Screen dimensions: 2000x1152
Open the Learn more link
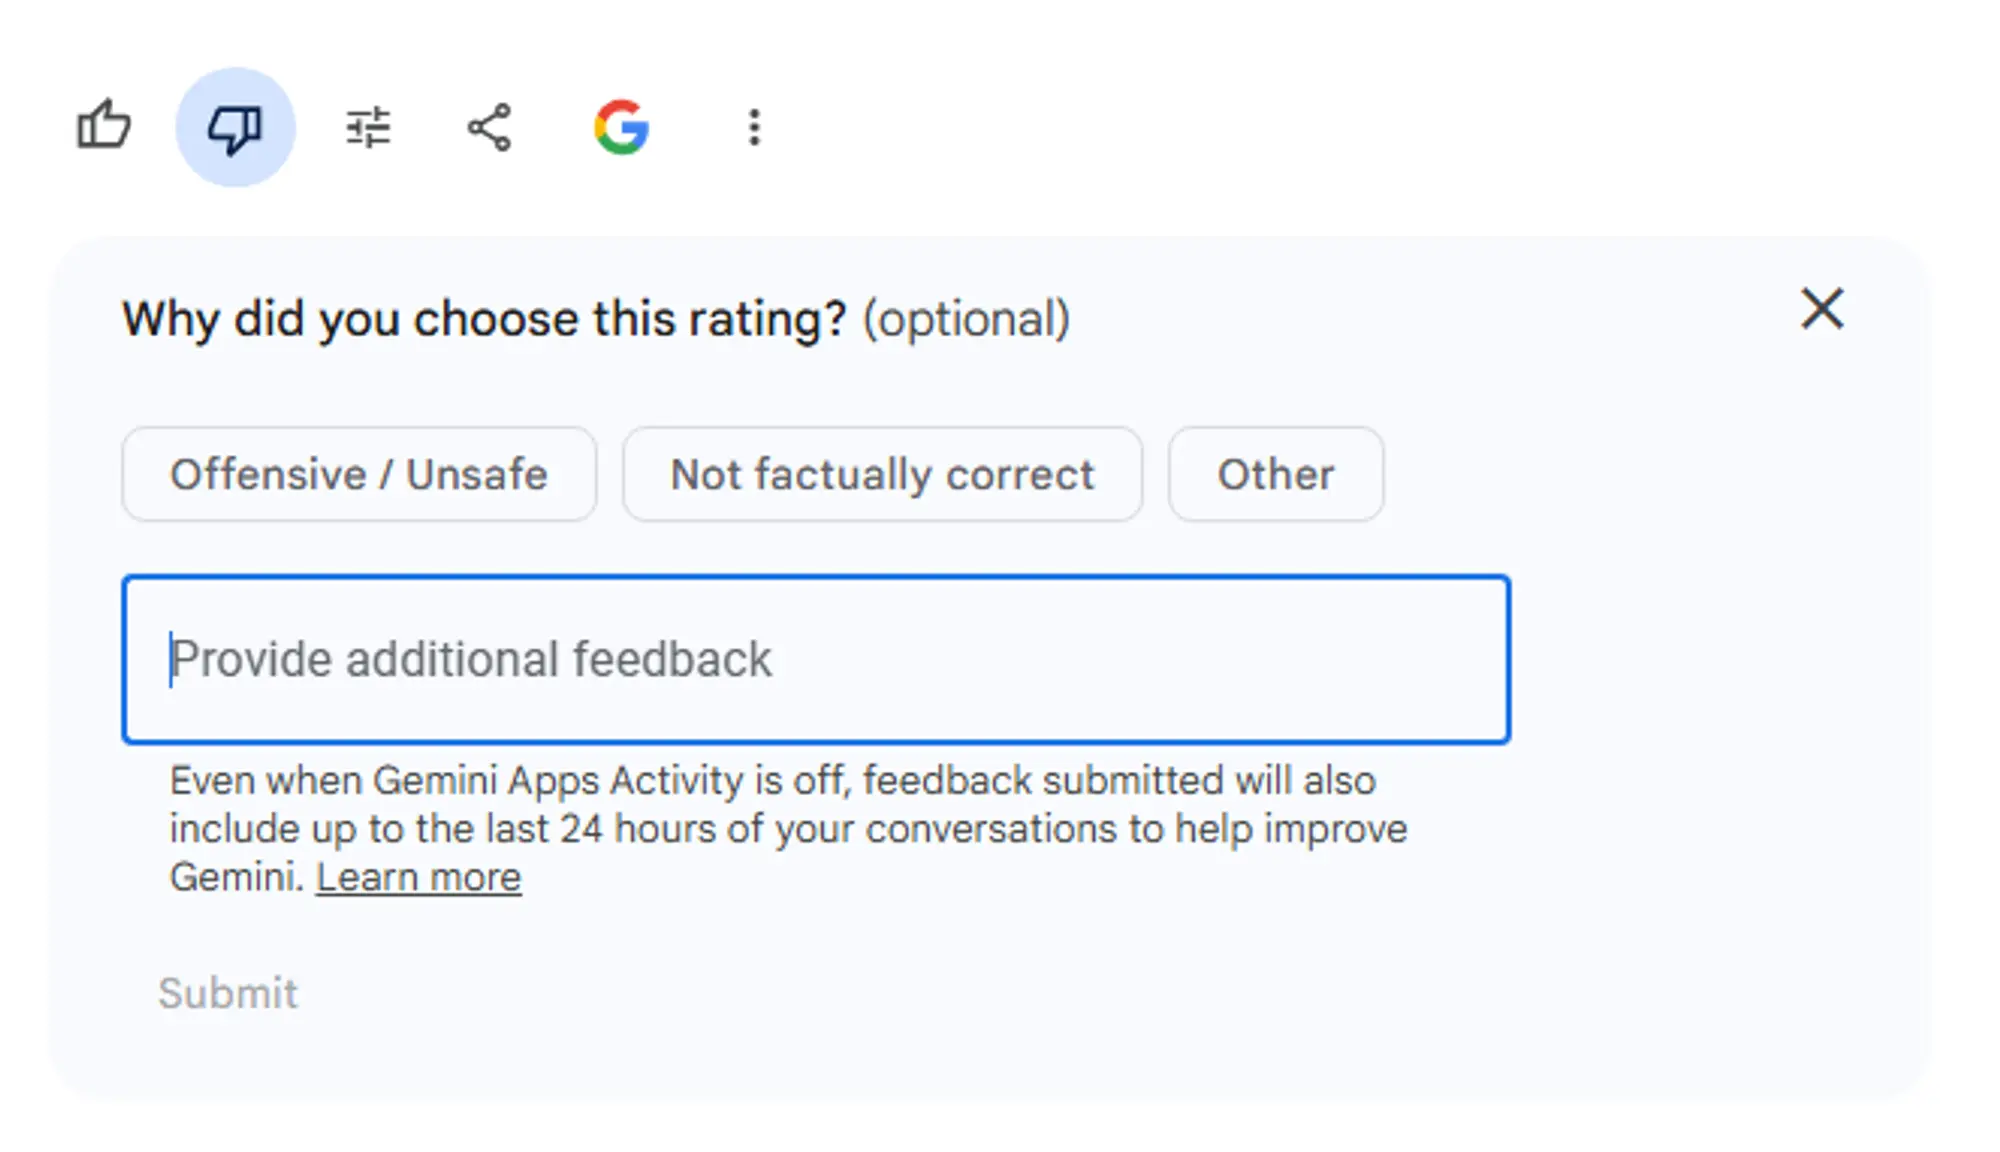click(x=419, y=877)
